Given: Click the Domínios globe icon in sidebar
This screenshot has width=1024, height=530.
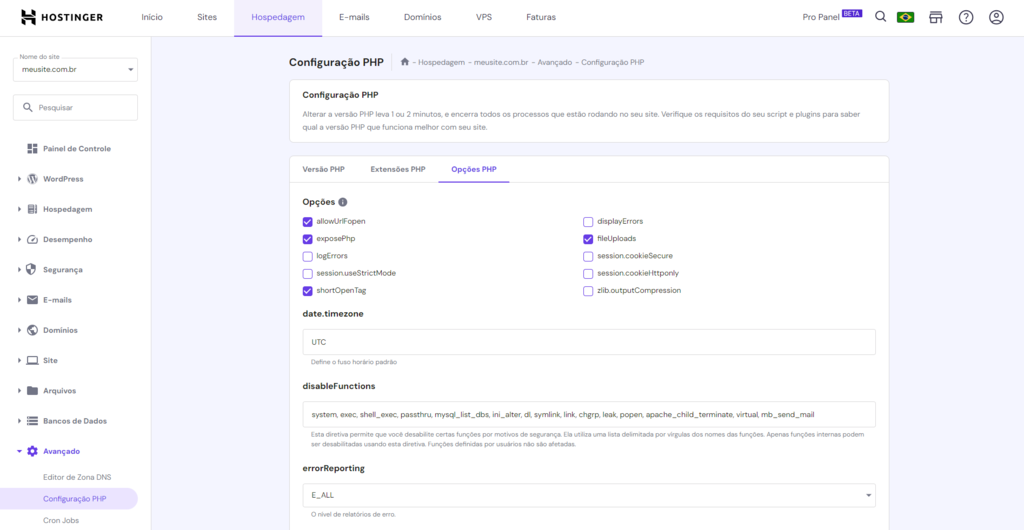Looking at the screenshot, I should [x=32, y=330].
